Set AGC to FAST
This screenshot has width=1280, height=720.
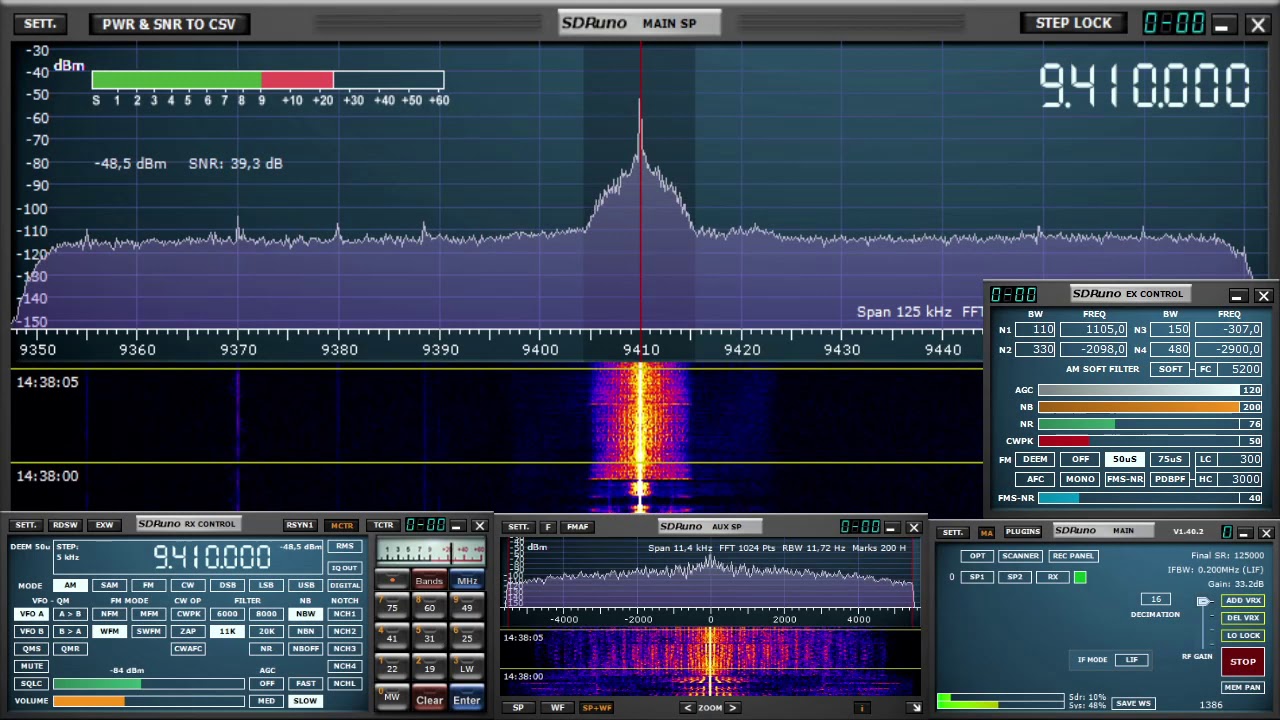point(305,684)
